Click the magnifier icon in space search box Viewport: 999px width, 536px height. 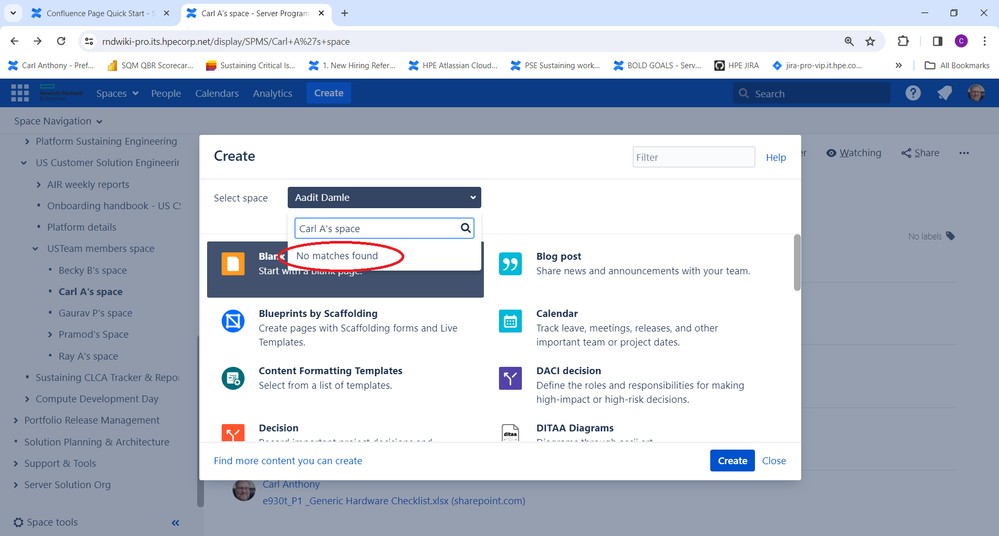click(466, 228)
